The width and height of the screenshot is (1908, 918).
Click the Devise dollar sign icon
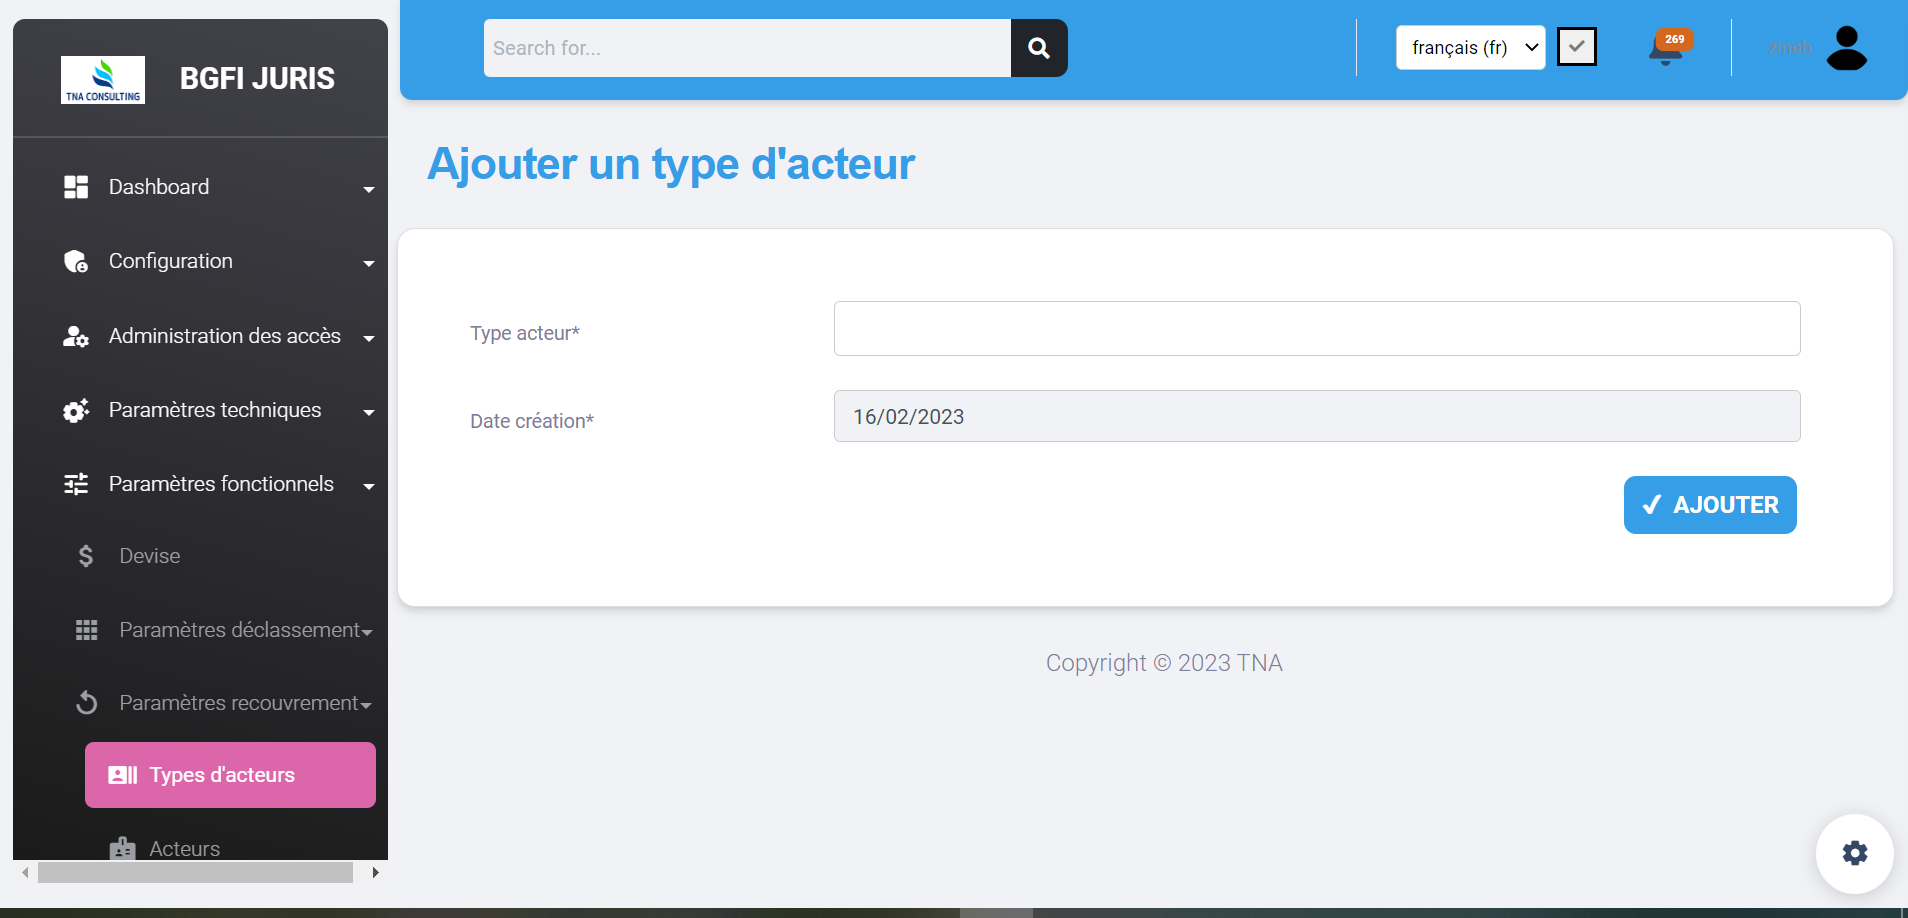pyautogui.click(x=86, y=556)
